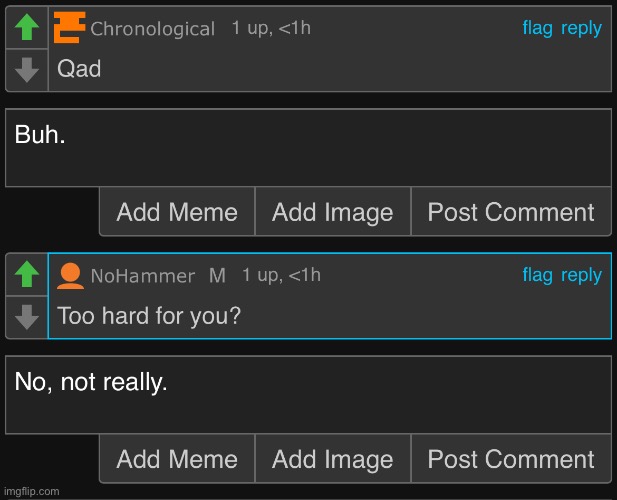This screenshot has height=500, width=617.
Task: Flag NoHammer's comment
Action: coord(537,275)
